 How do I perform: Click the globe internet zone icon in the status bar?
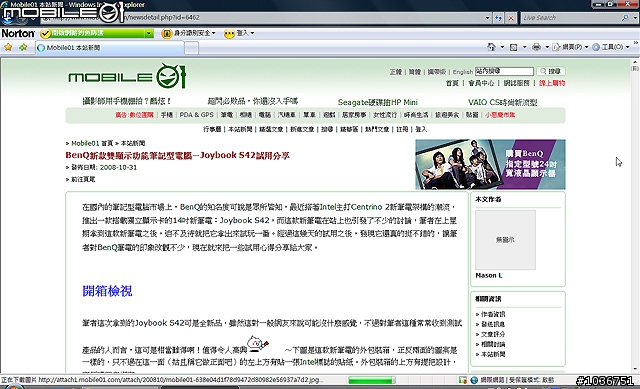pos(474,380)
